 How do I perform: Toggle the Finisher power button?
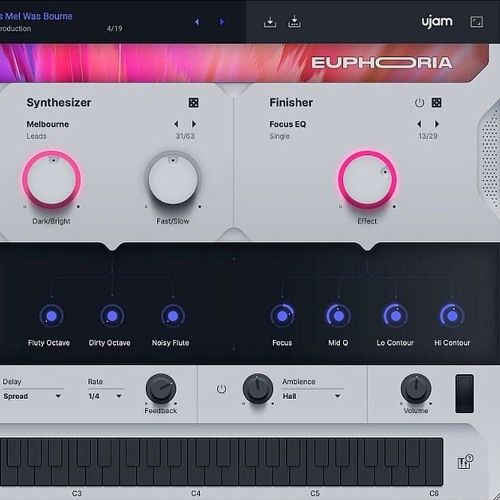click(x=419, y=103)
